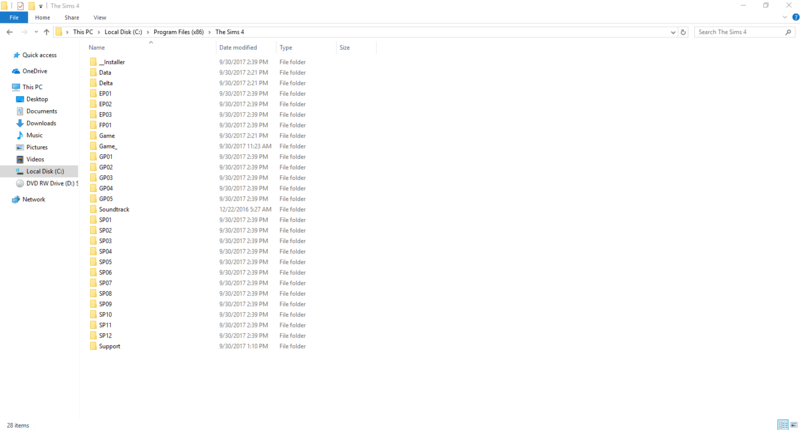The height and width of the screenshot is (430, 800).
Task: Open the __Installer folder icon
Action: coord(93,62)
